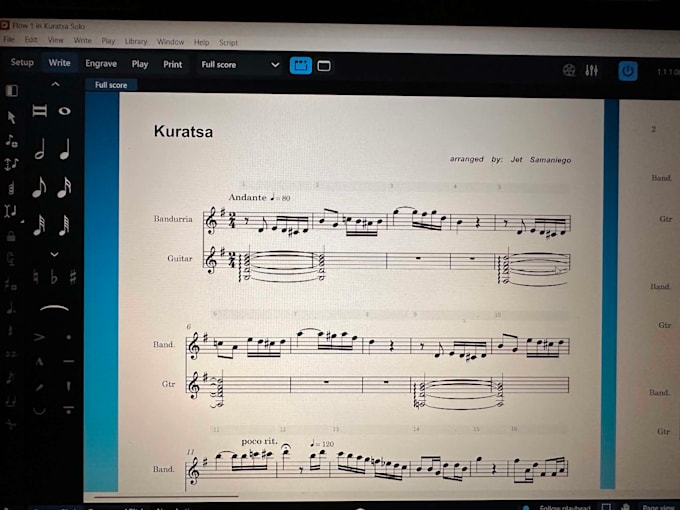
Task: Switch to galley view highlighted button
Action: tap(301, 66)
